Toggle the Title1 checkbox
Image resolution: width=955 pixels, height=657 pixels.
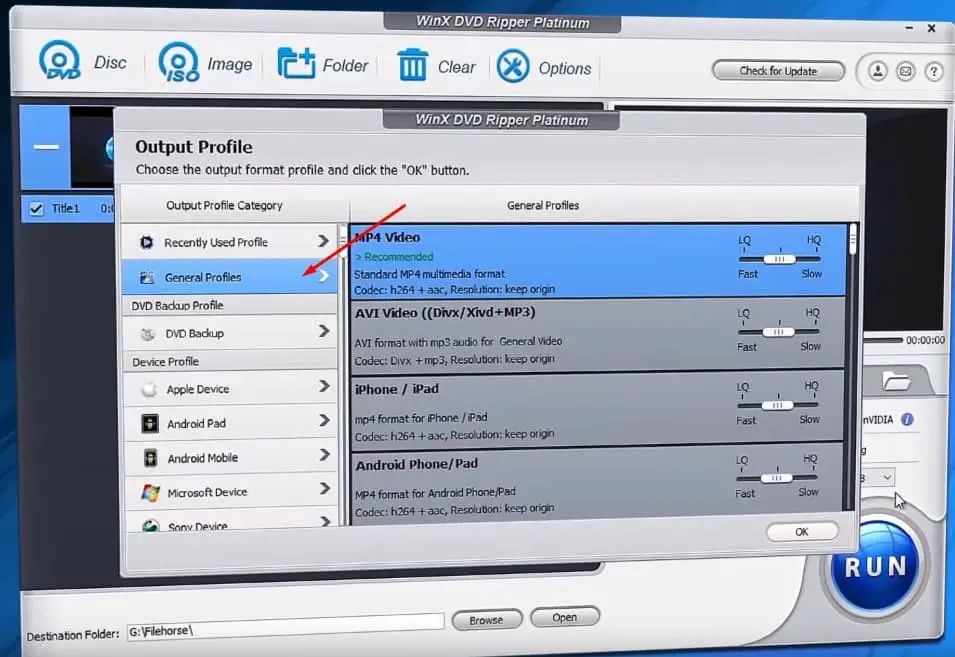coord(37,209)
